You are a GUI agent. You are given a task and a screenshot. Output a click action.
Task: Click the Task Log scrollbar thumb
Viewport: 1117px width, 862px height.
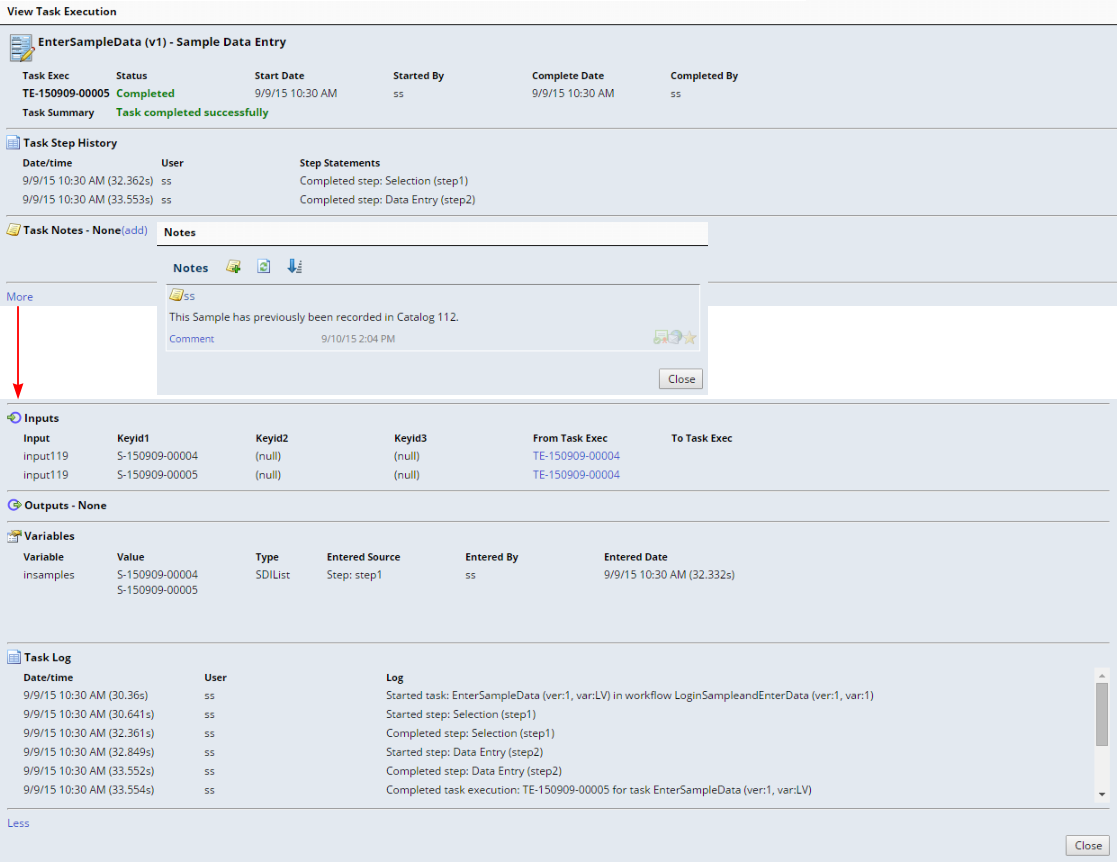[1102, 715]
